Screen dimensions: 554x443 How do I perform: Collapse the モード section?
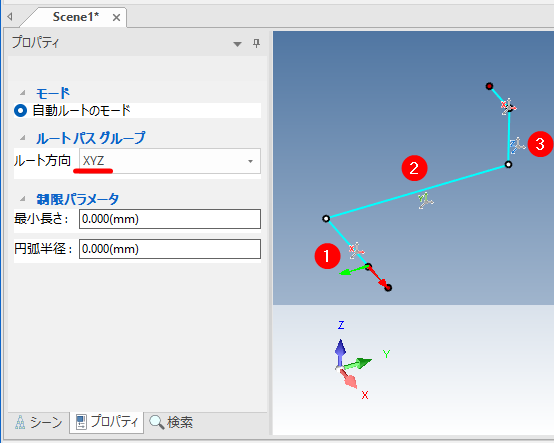click(x=23, y=93)
